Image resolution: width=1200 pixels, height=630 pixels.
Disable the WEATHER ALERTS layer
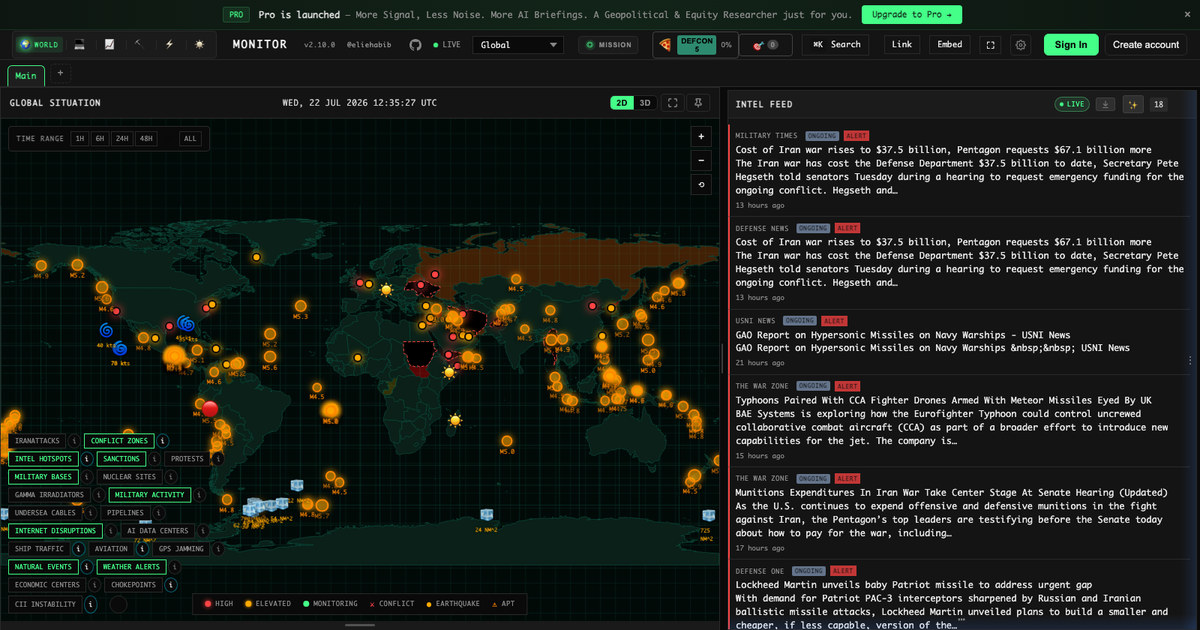pos(131,567)
